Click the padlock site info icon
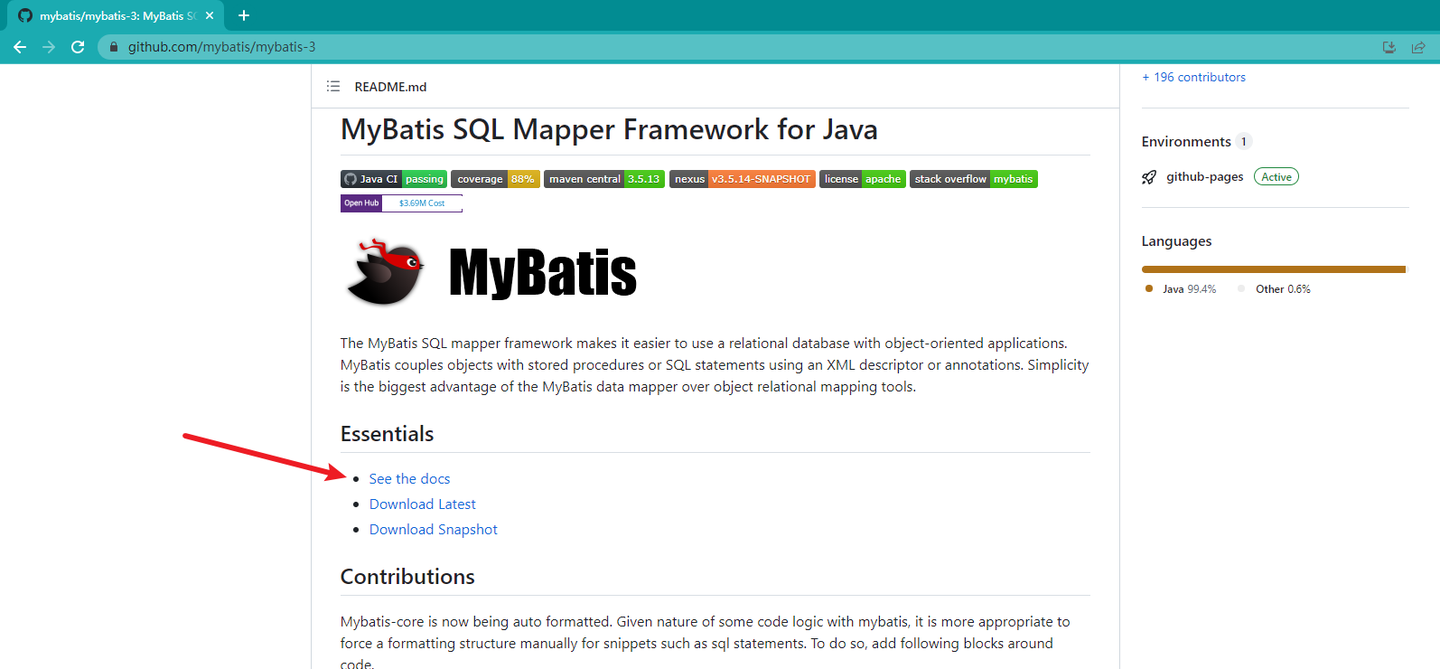Viewport: 1440px width, 669px height. tap(113, 47)
